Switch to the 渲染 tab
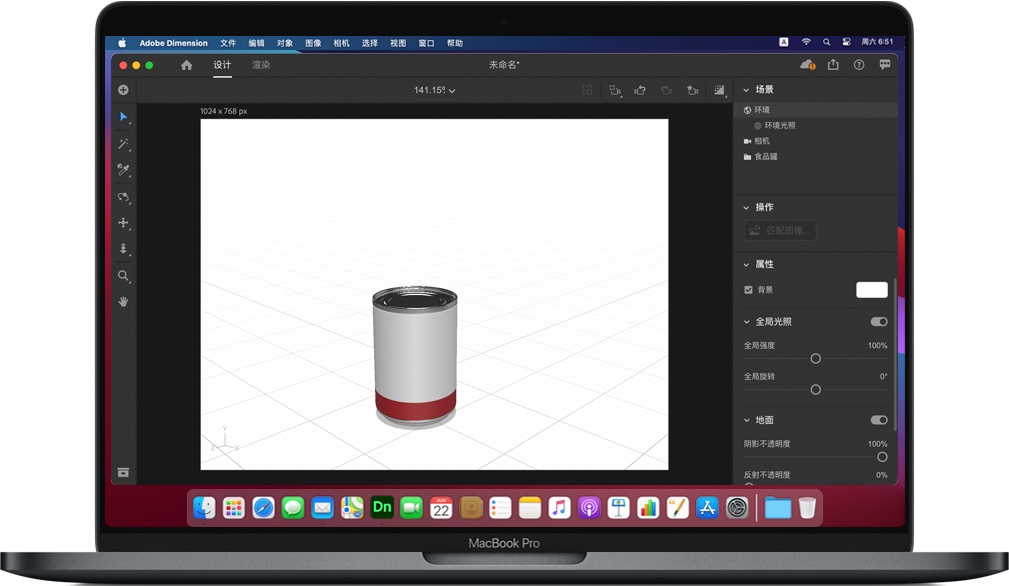The width and height of the screenshot is (1009, 586). [261, 65]
